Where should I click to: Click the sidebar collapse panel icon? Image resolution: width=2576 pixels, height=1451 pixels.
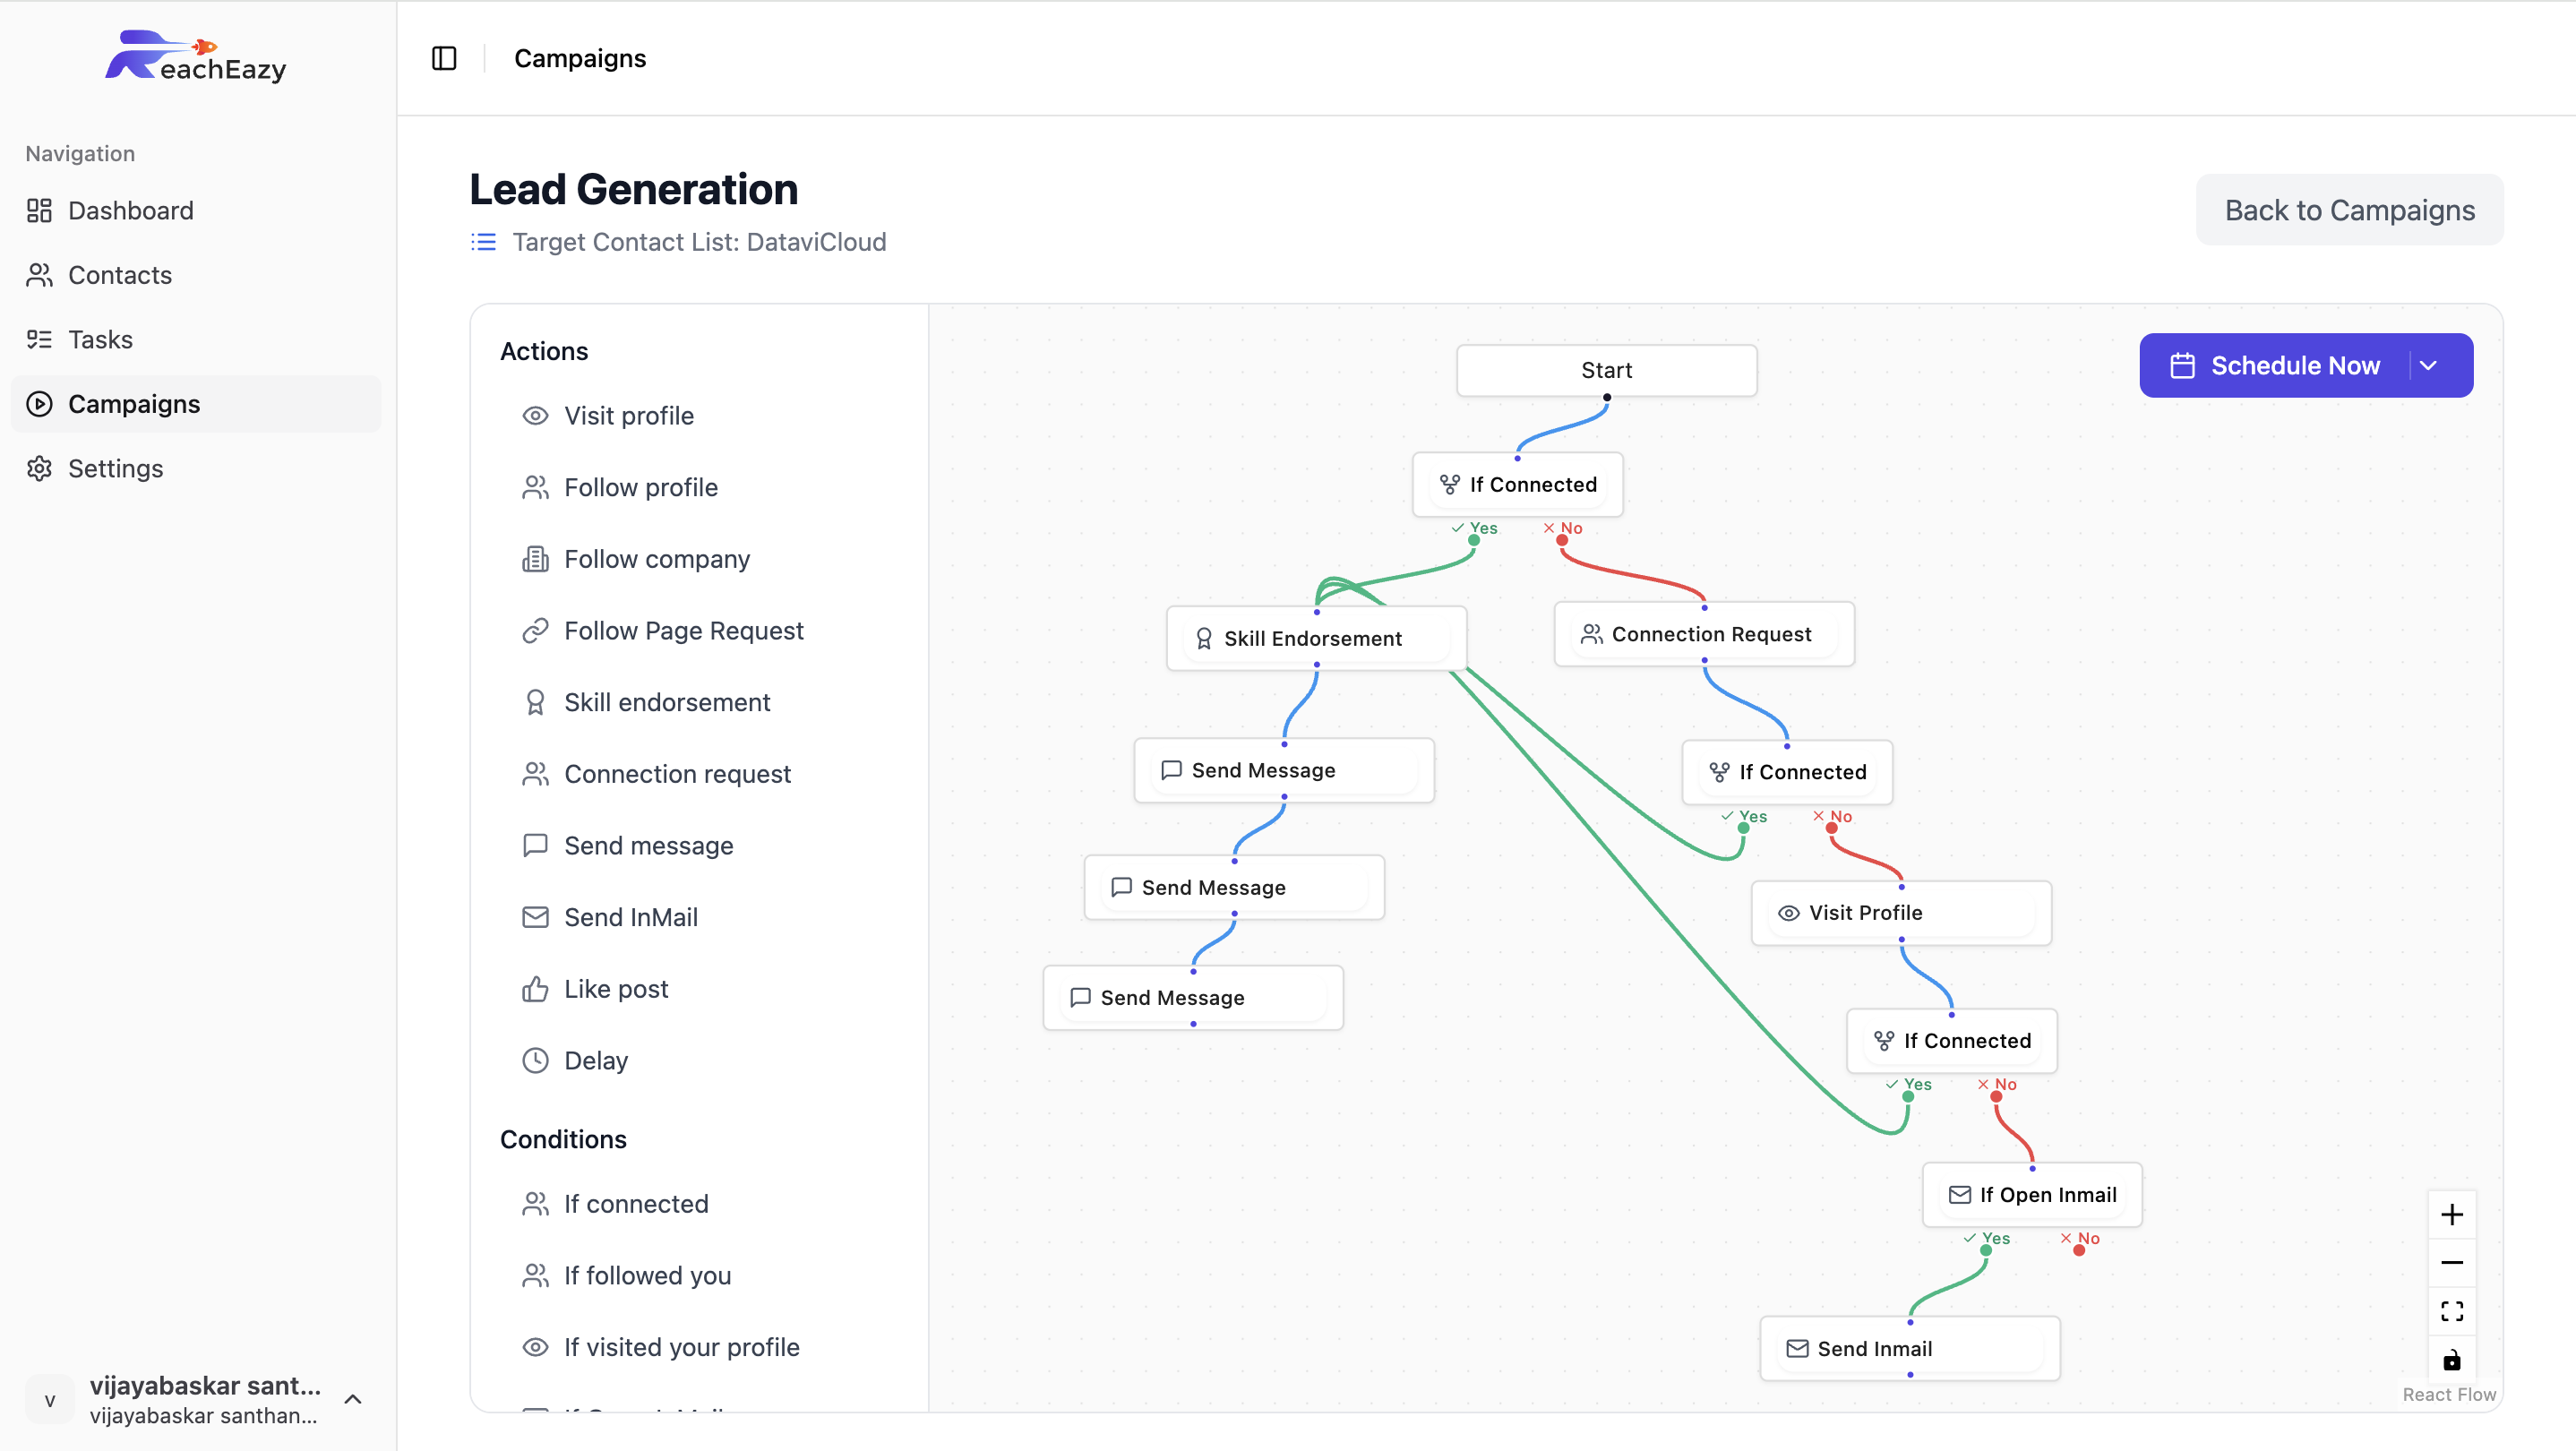pyautogui.click(x=444, y=58)
